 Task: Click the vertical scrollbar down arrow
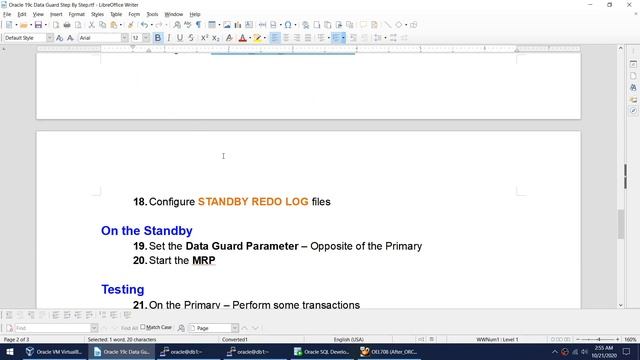pos(621,305)
